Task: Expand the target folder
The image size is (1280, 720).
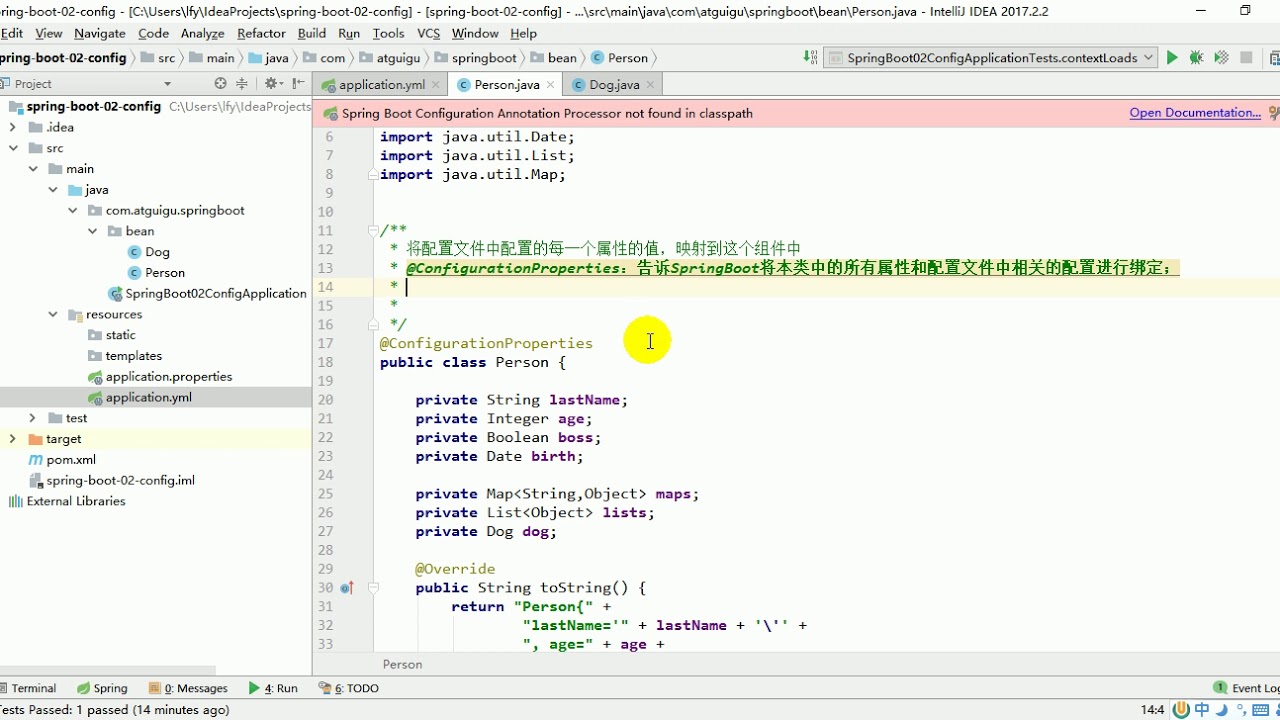Action: (12, 439)
